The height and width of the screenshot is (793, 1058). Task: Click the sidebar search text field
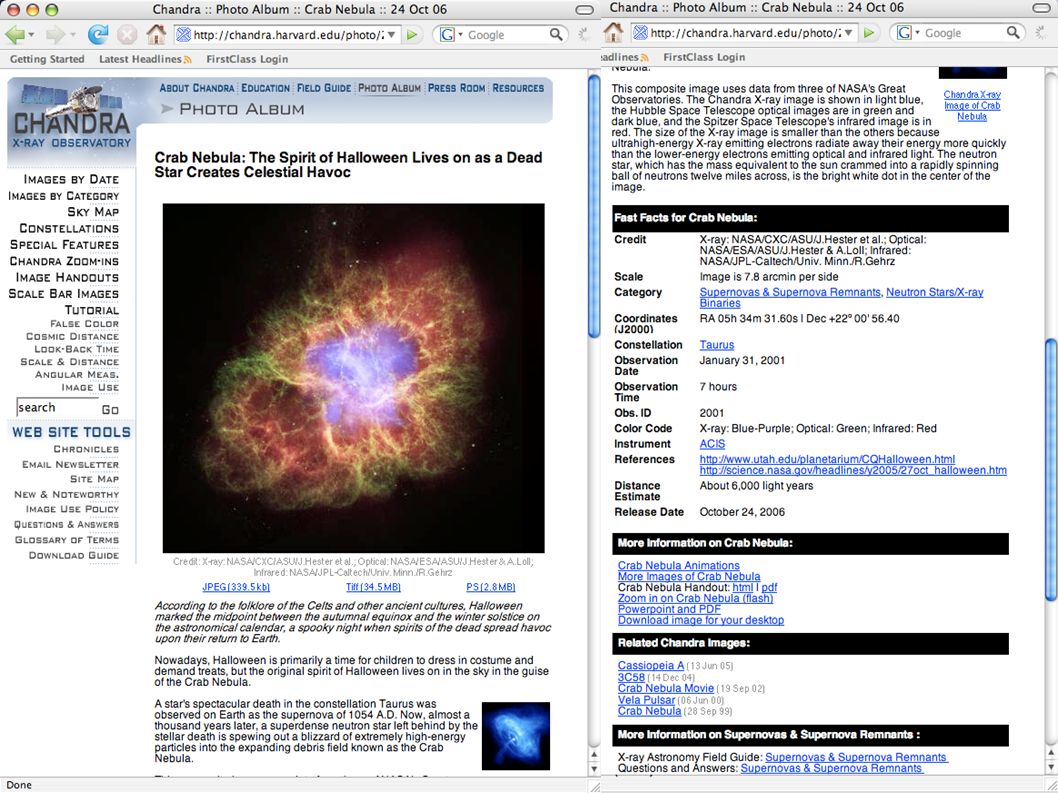[57, 408]
